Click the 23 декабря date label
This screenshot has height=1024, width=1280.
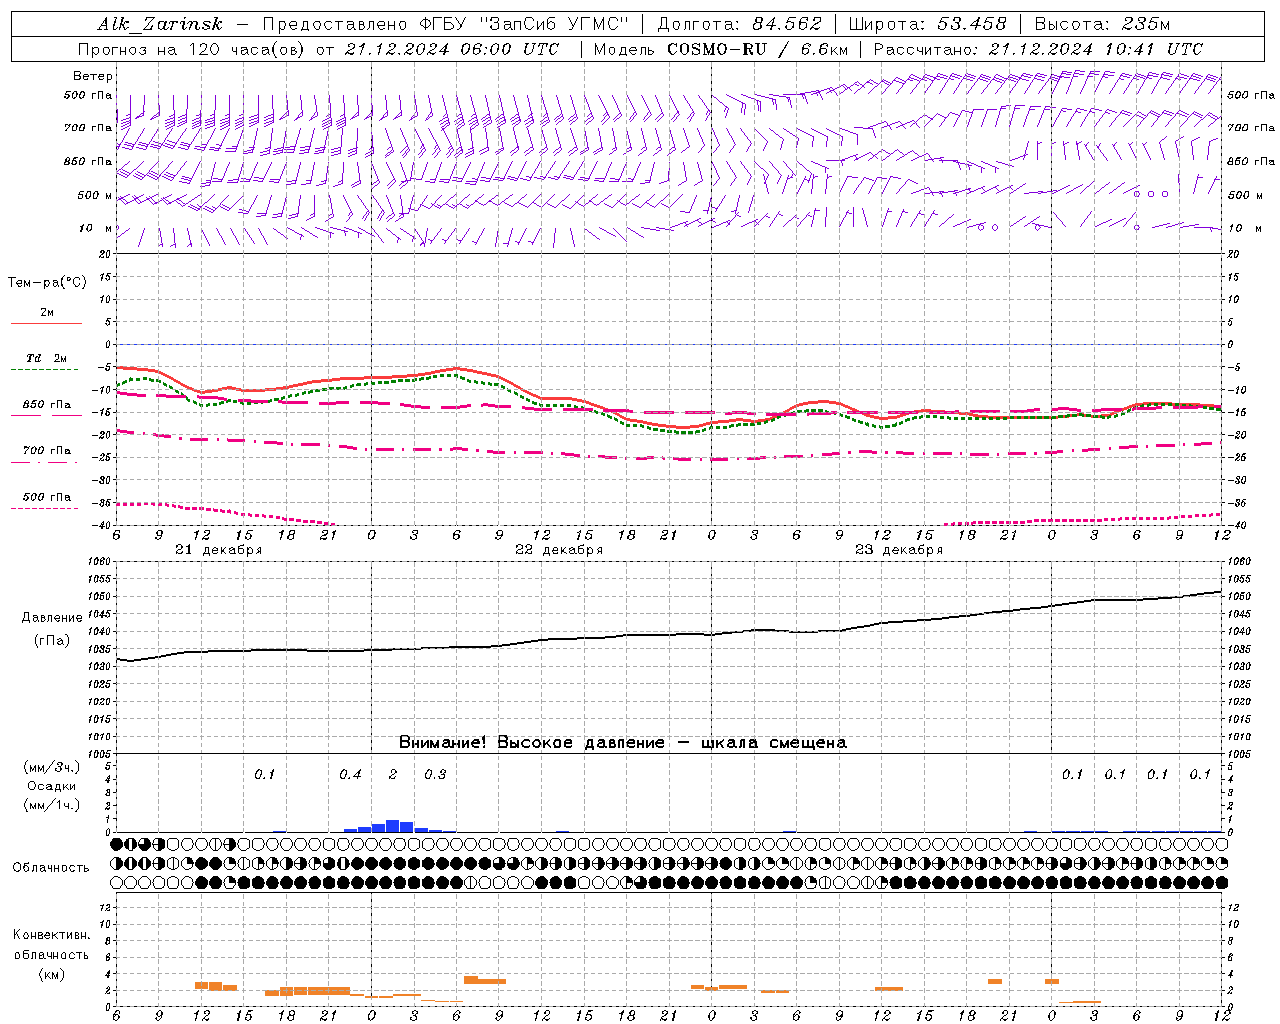[x=899, y=550]
